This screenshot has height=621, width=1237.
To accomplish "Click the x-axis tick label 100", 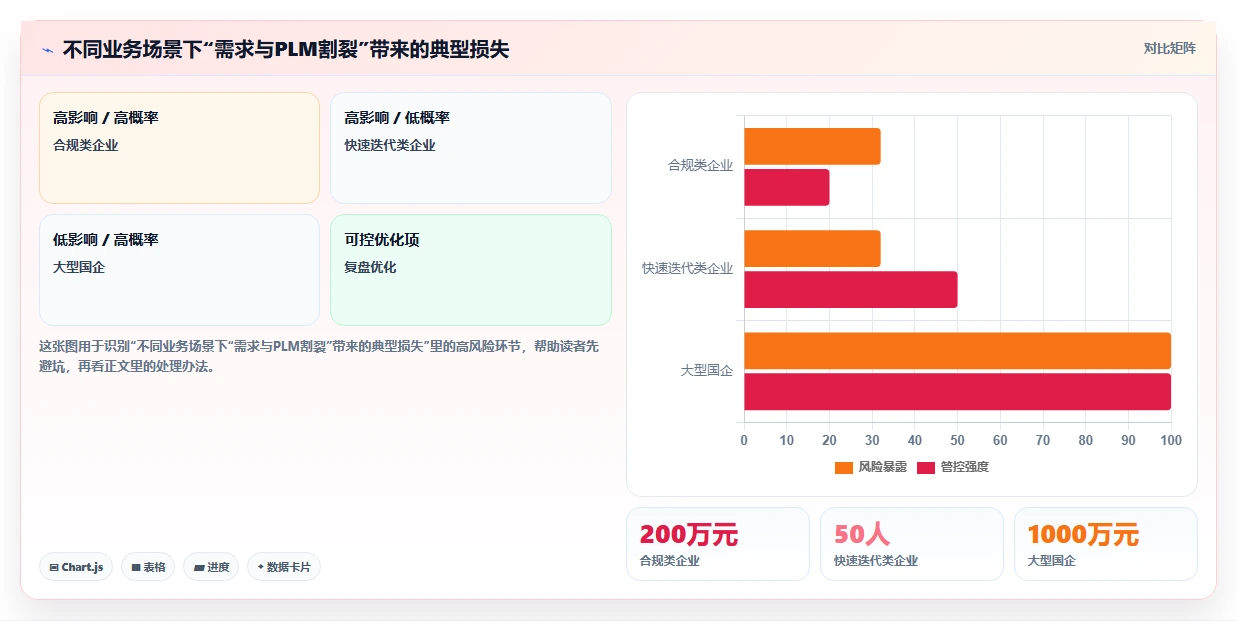I will pos(1171,440).
